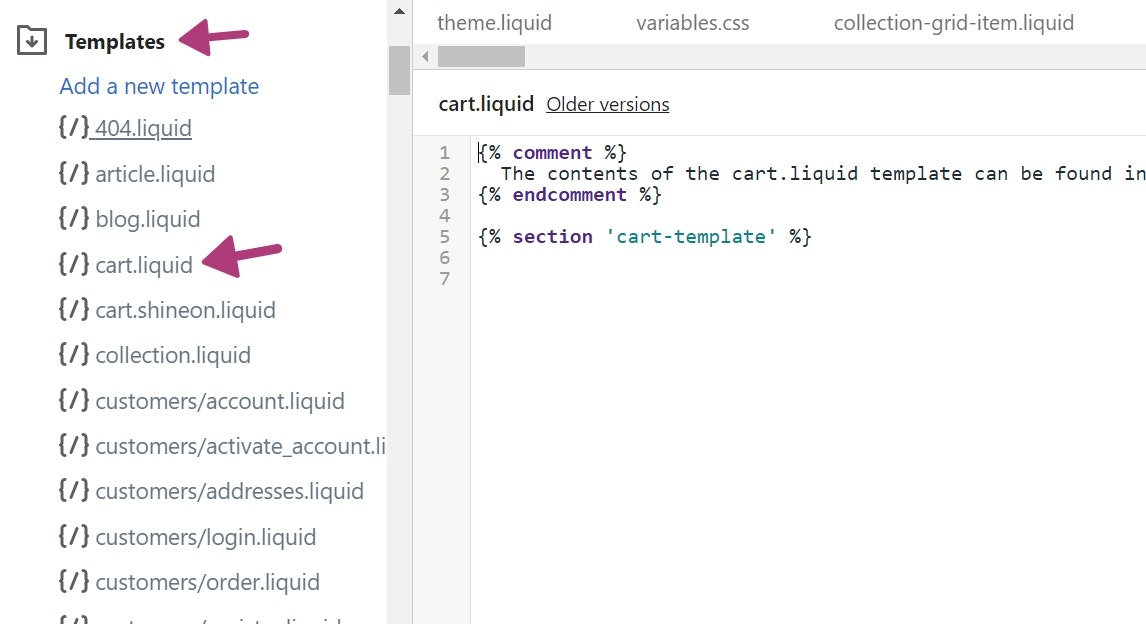Click the cart.liquid file title above editor
Viewport: 1146px width, 624px height.
point(486,104)
